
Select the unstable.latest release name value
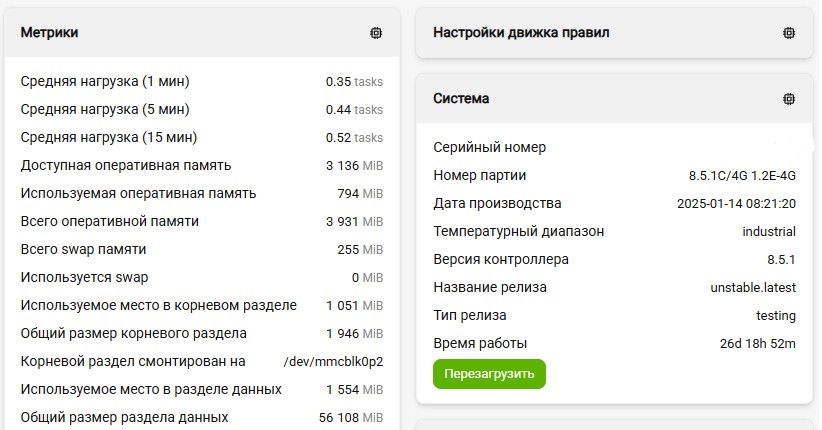click(x=753, y=287)
